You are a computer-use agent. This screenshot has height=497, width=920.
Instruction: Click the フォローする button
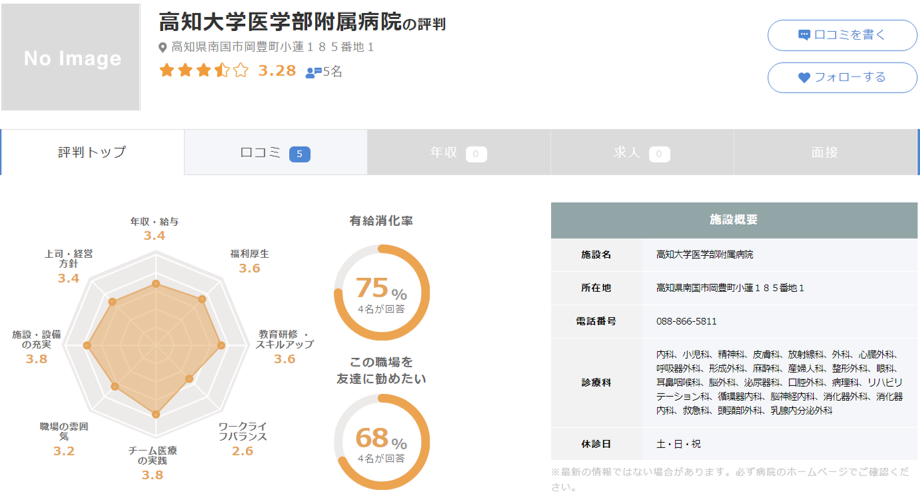point(842,77)
